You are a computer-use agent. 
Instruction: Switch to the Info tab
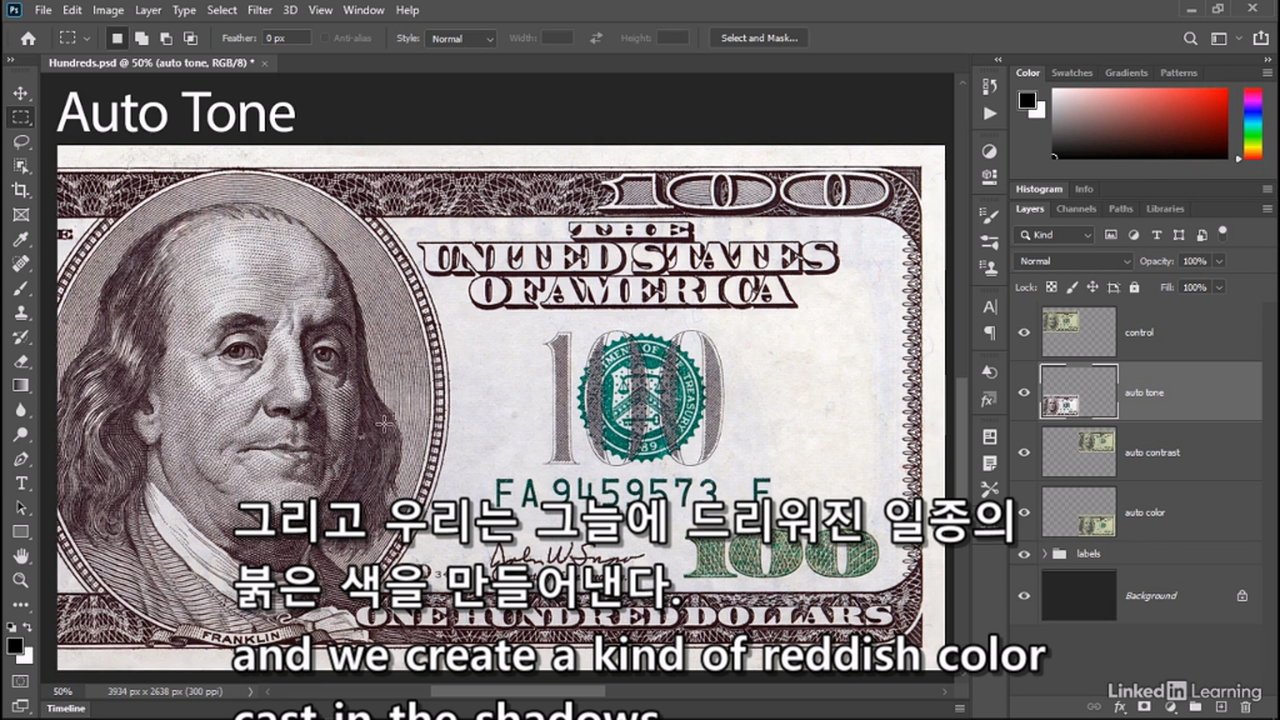click(x=1084, y=189)
